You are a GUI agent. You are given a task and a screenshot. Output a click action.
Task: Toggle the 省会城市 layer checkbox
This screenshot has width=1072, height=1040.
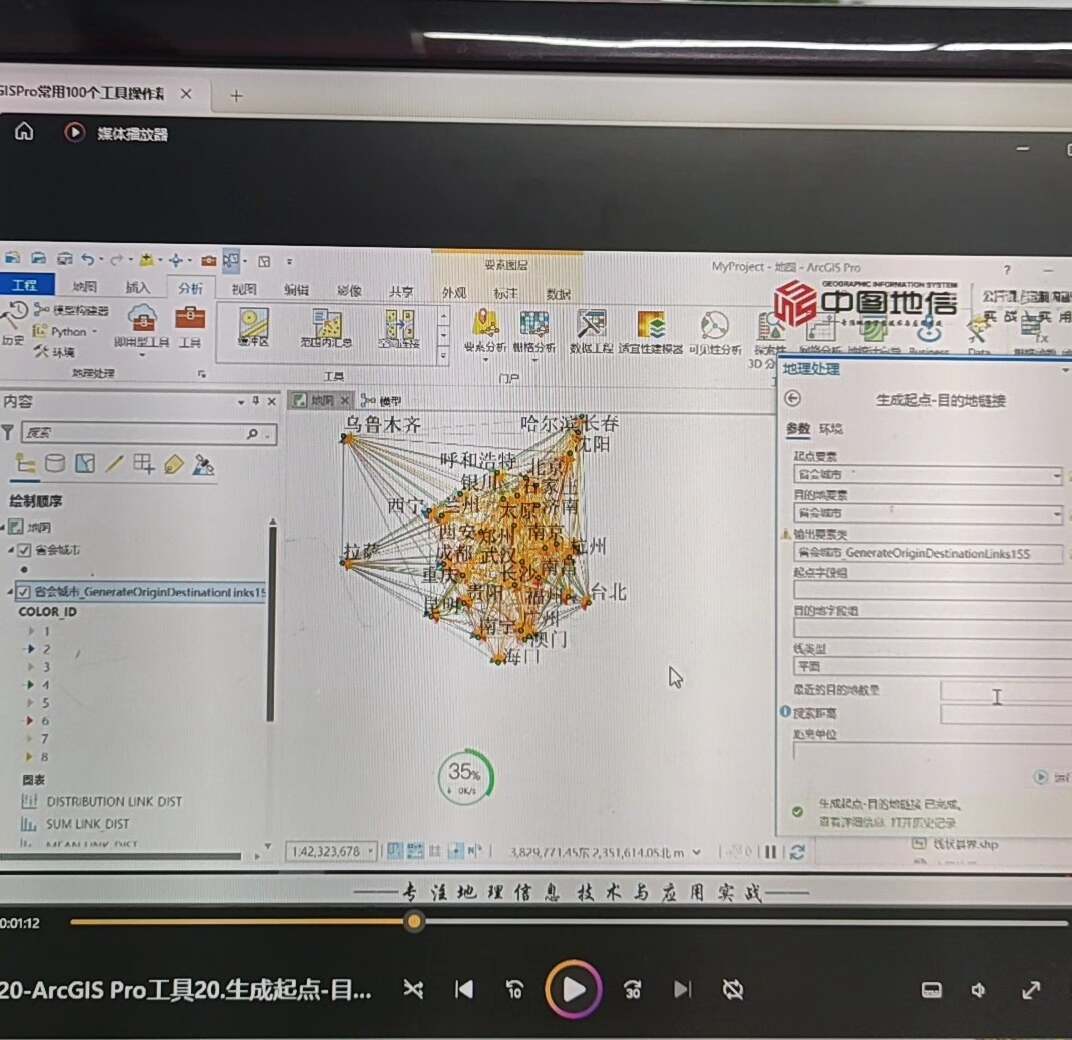pos(25,550)
